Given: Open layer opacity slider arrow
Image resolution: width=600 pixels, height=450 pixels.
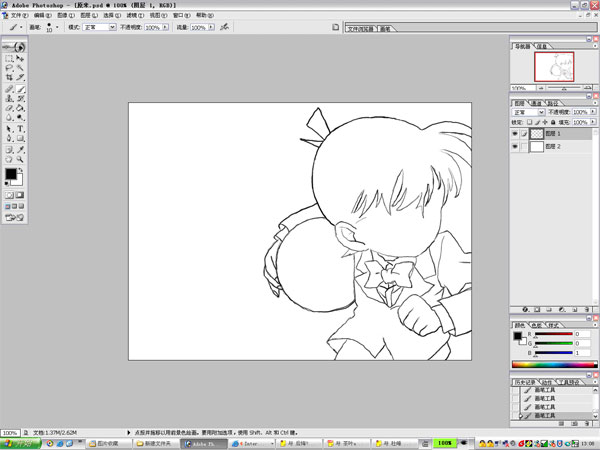Looking at the screenshot, I should click(593, 112).
